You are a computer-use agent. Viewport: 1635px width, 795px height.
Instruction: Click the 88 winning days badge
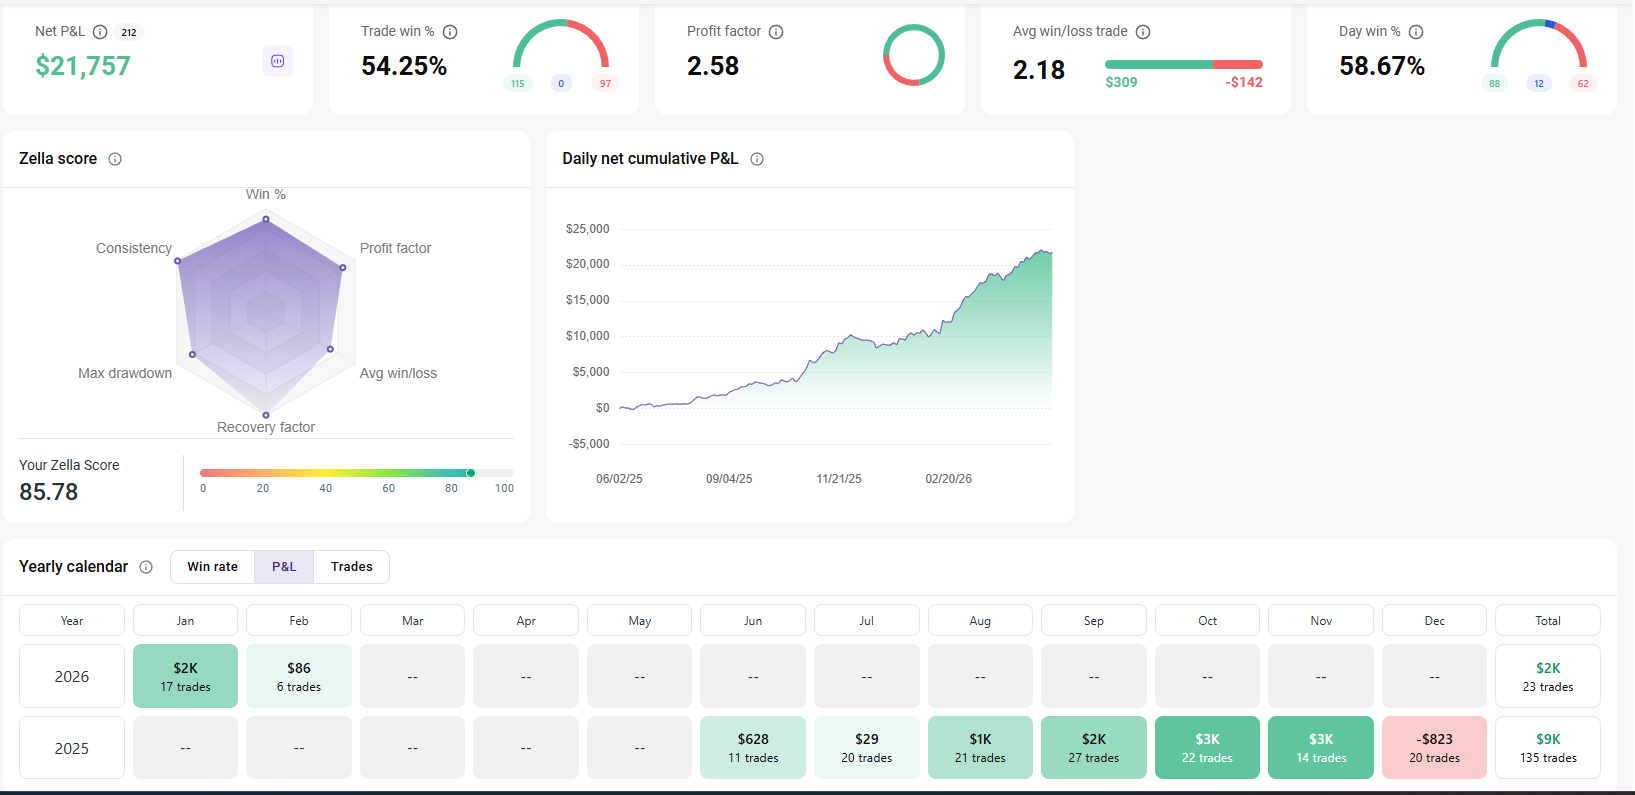1494,84
